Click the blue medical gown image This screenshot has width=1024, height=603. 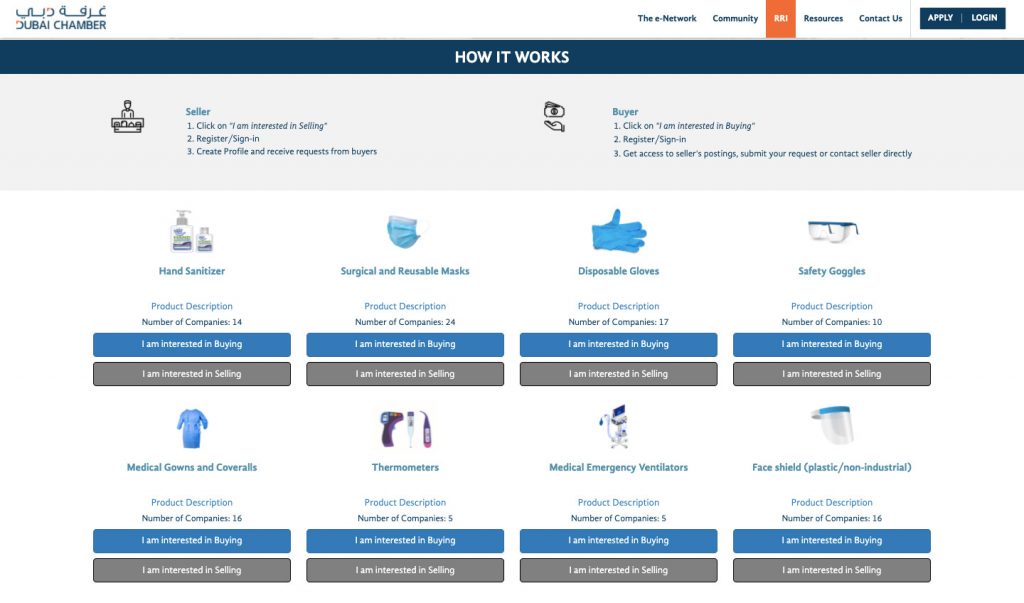191,428
